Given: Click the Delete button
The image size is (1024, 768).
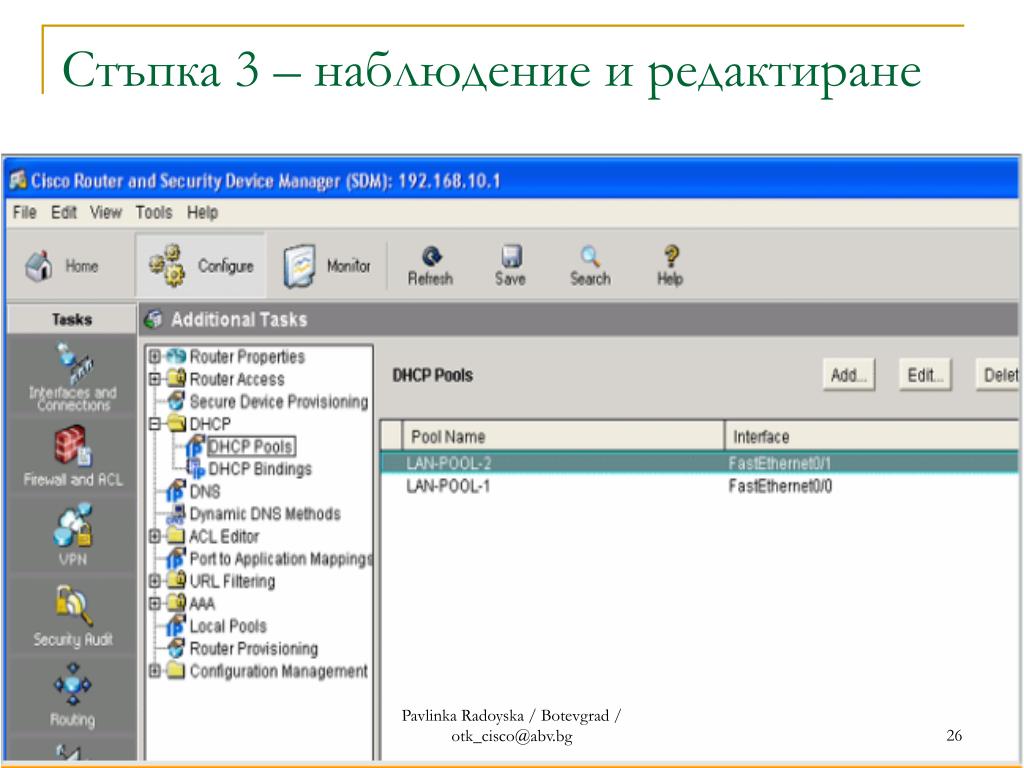Looking at the screenshot, I should 999,375.
